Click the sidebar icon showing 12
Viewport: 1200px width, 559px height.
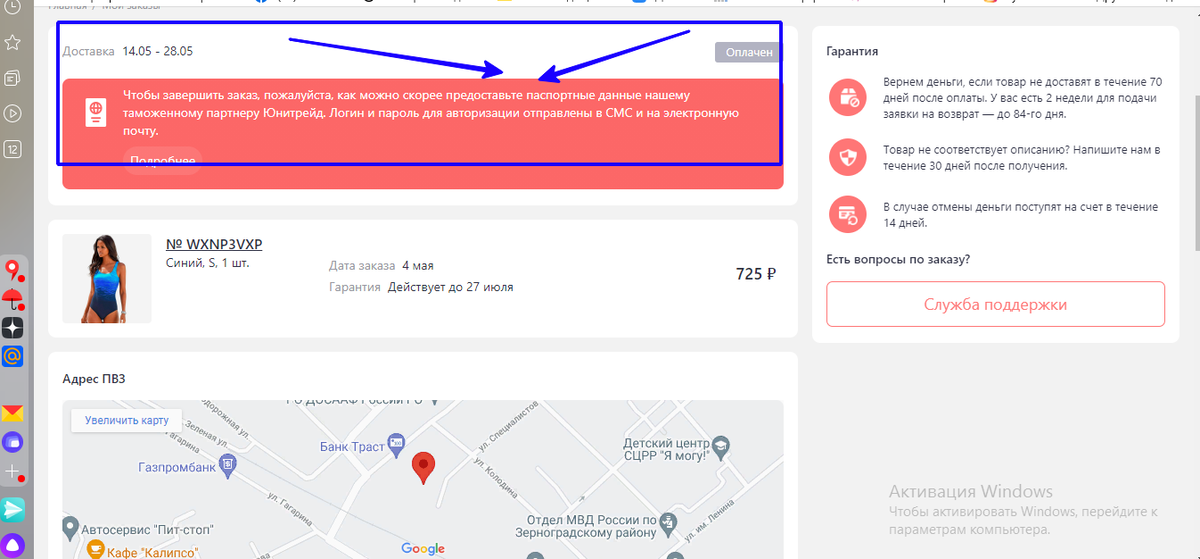click(x=13, y=149)
